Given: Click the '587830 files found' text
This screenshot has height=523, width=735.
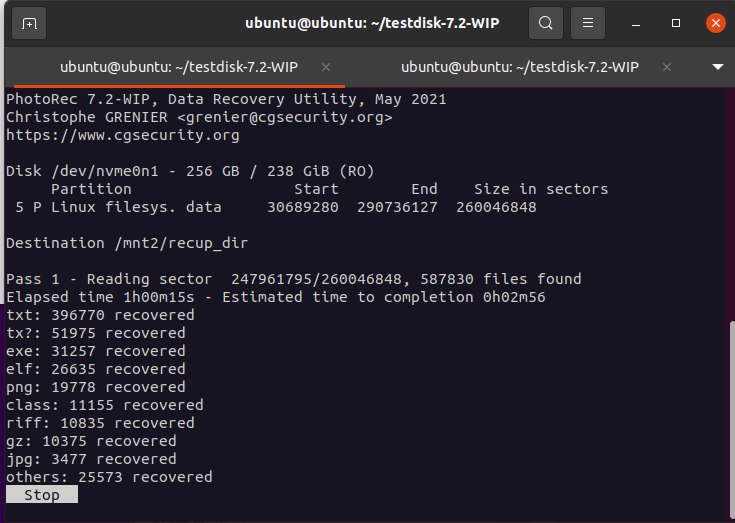Looking at the screenshot, I should coord(501,279).
